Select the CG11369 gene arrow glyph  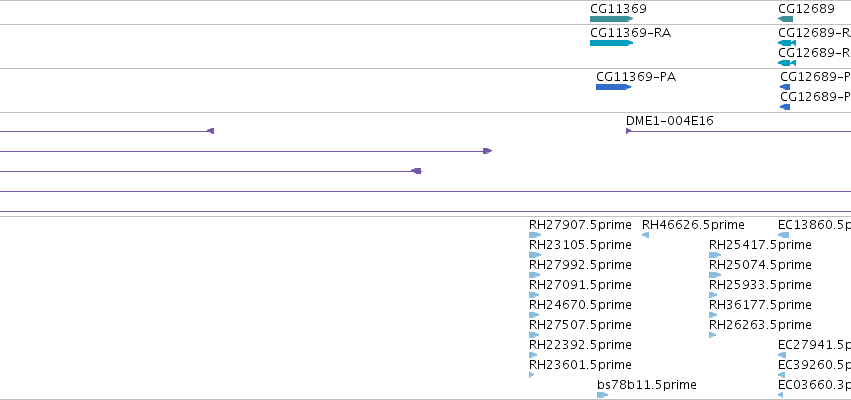click(x=612, y=19)
